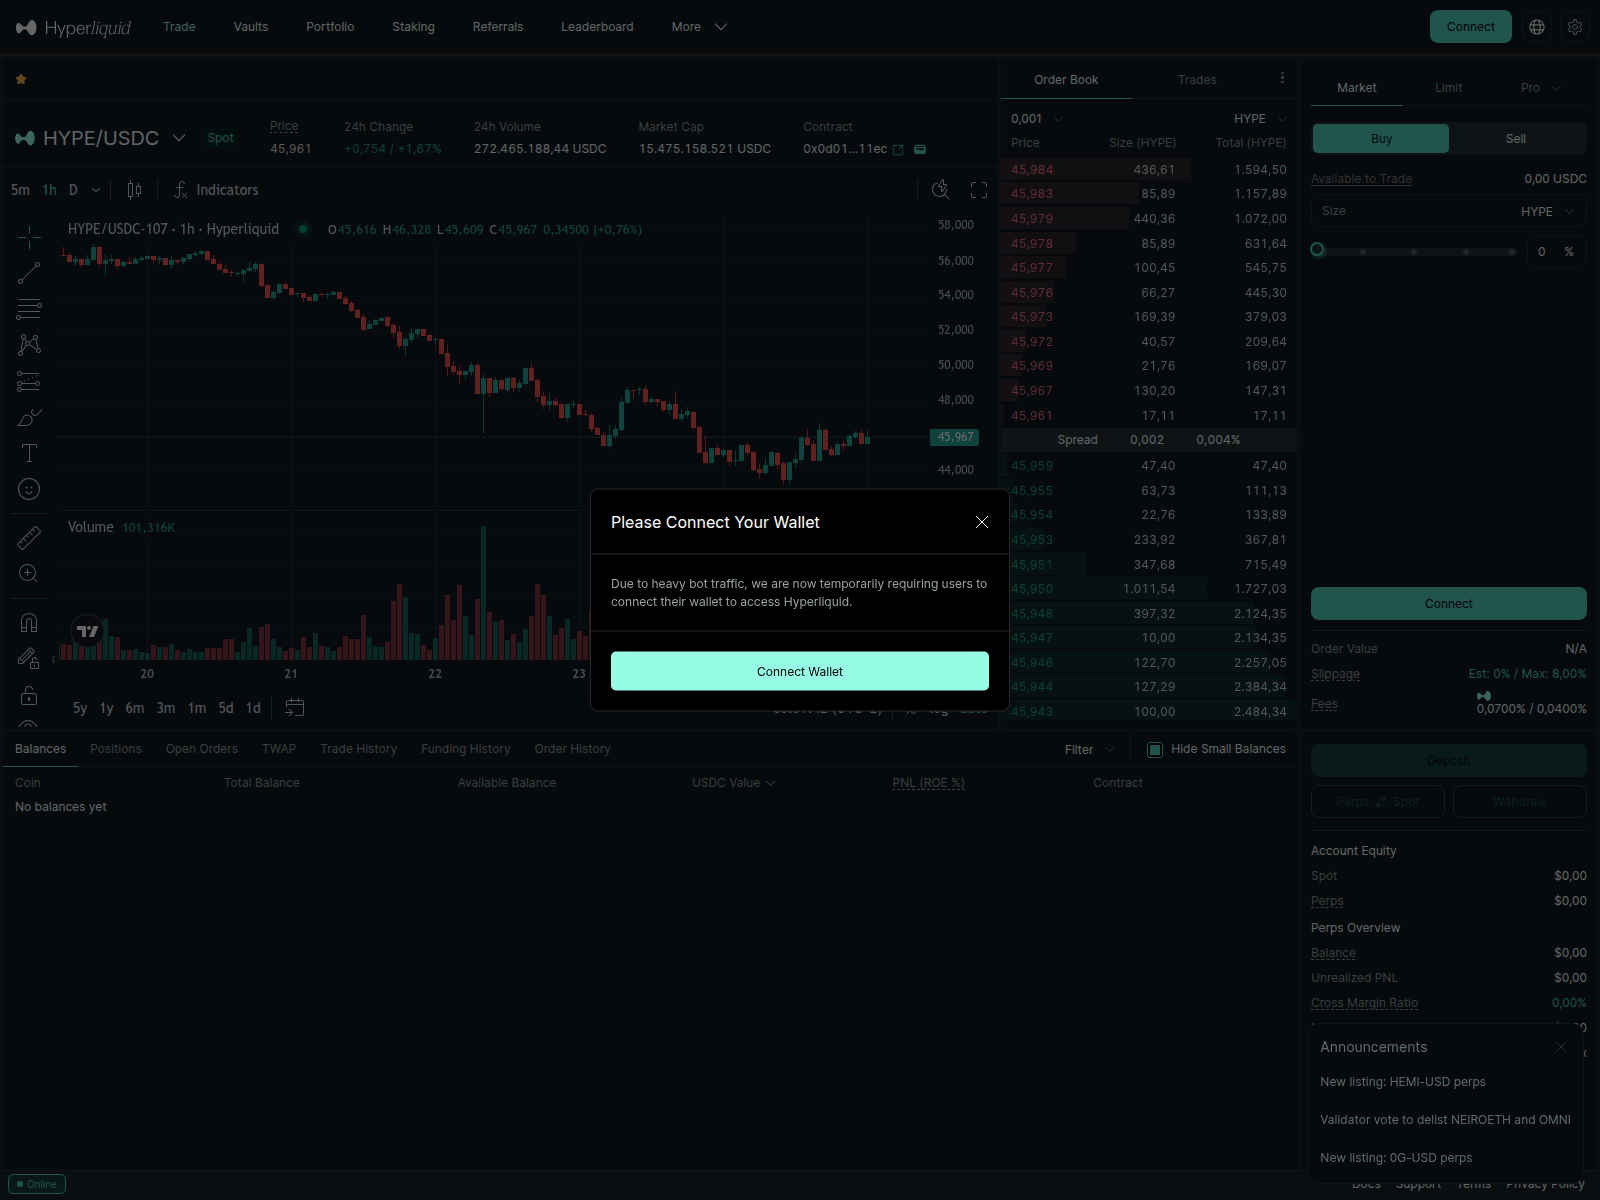Expand the More navigation dropdown
Screen dimensions: 1600x1200
click(x=699, y=27)
